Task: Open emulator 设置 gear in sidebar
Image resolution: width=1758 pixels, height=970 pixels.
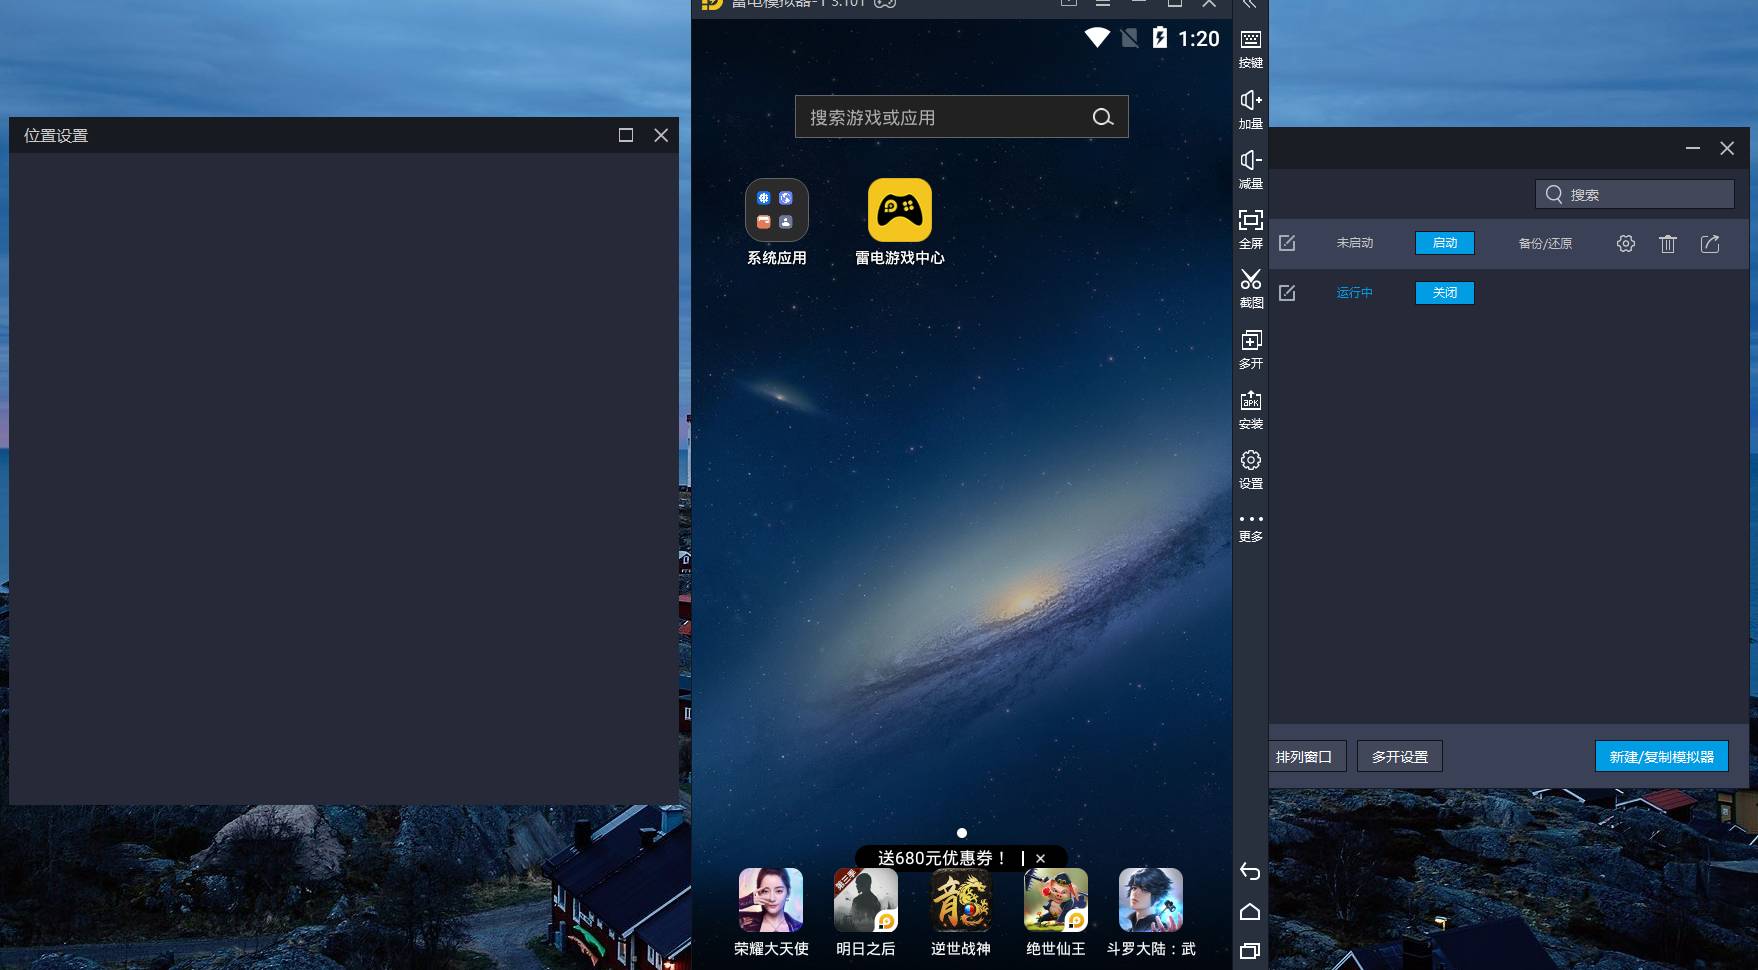Action: pos(1250,469)
